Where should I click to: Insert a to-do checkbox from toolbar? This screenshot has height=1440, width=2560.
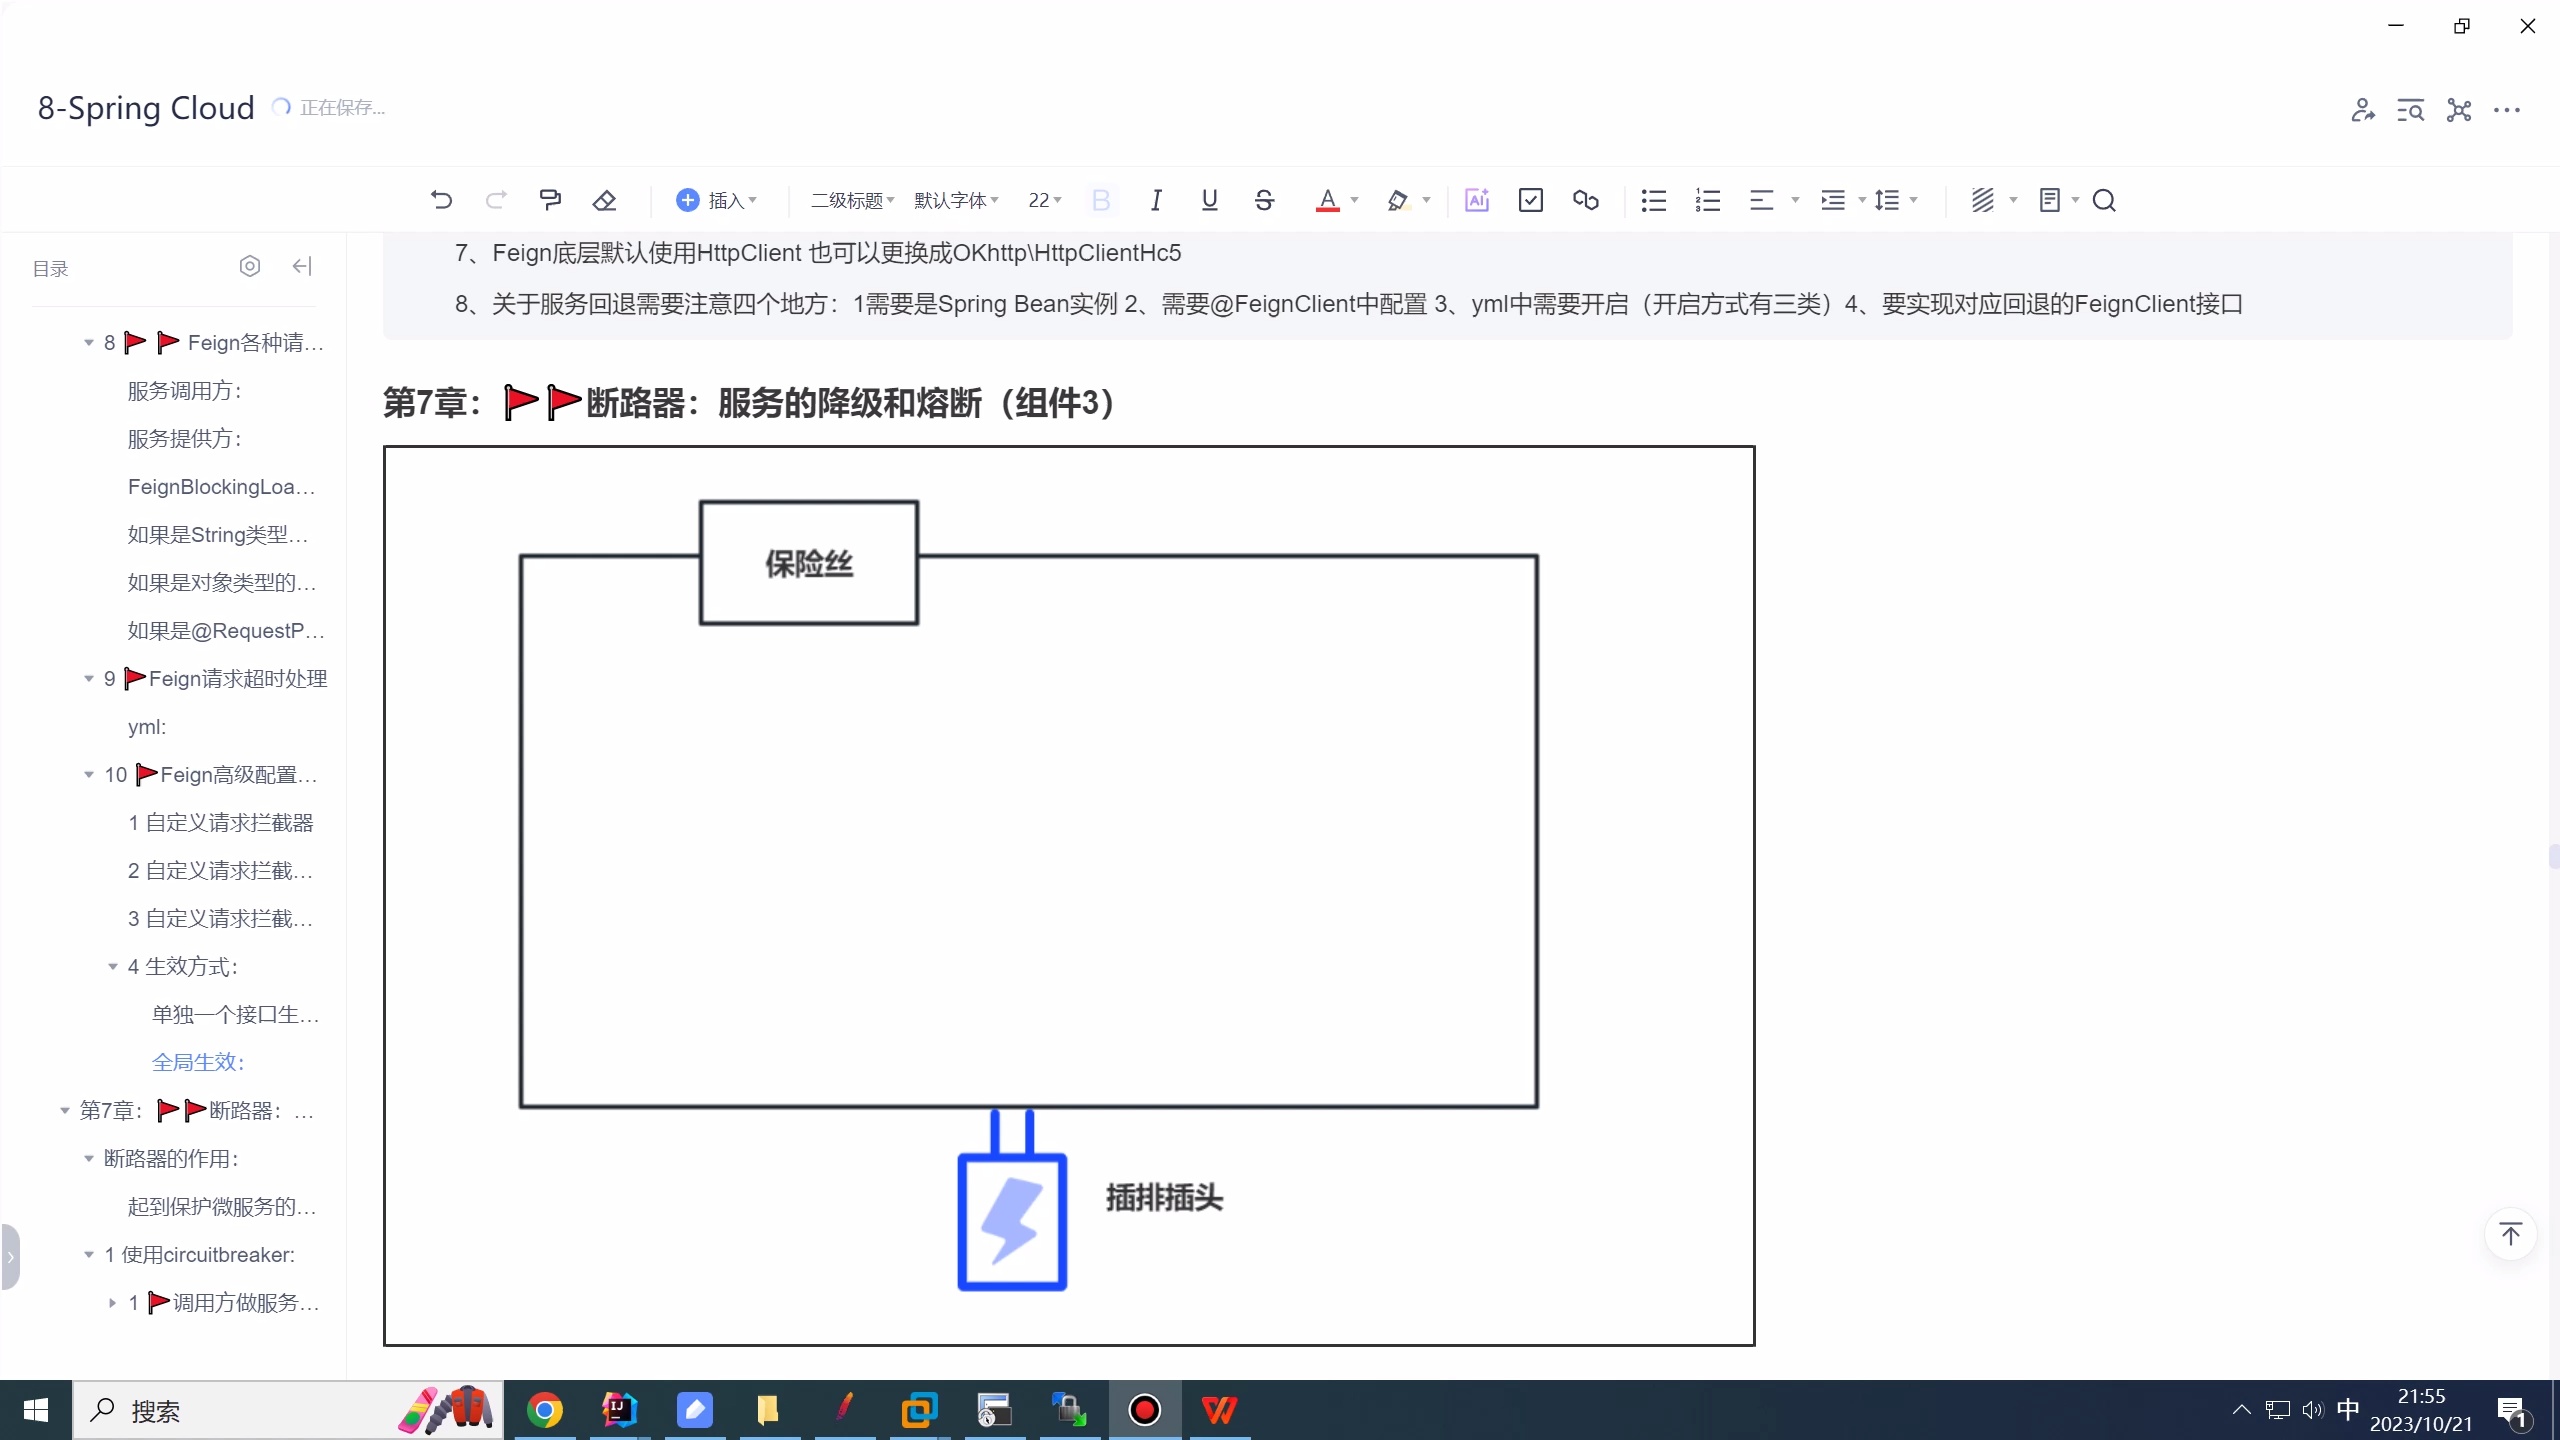click(1531, 200)
